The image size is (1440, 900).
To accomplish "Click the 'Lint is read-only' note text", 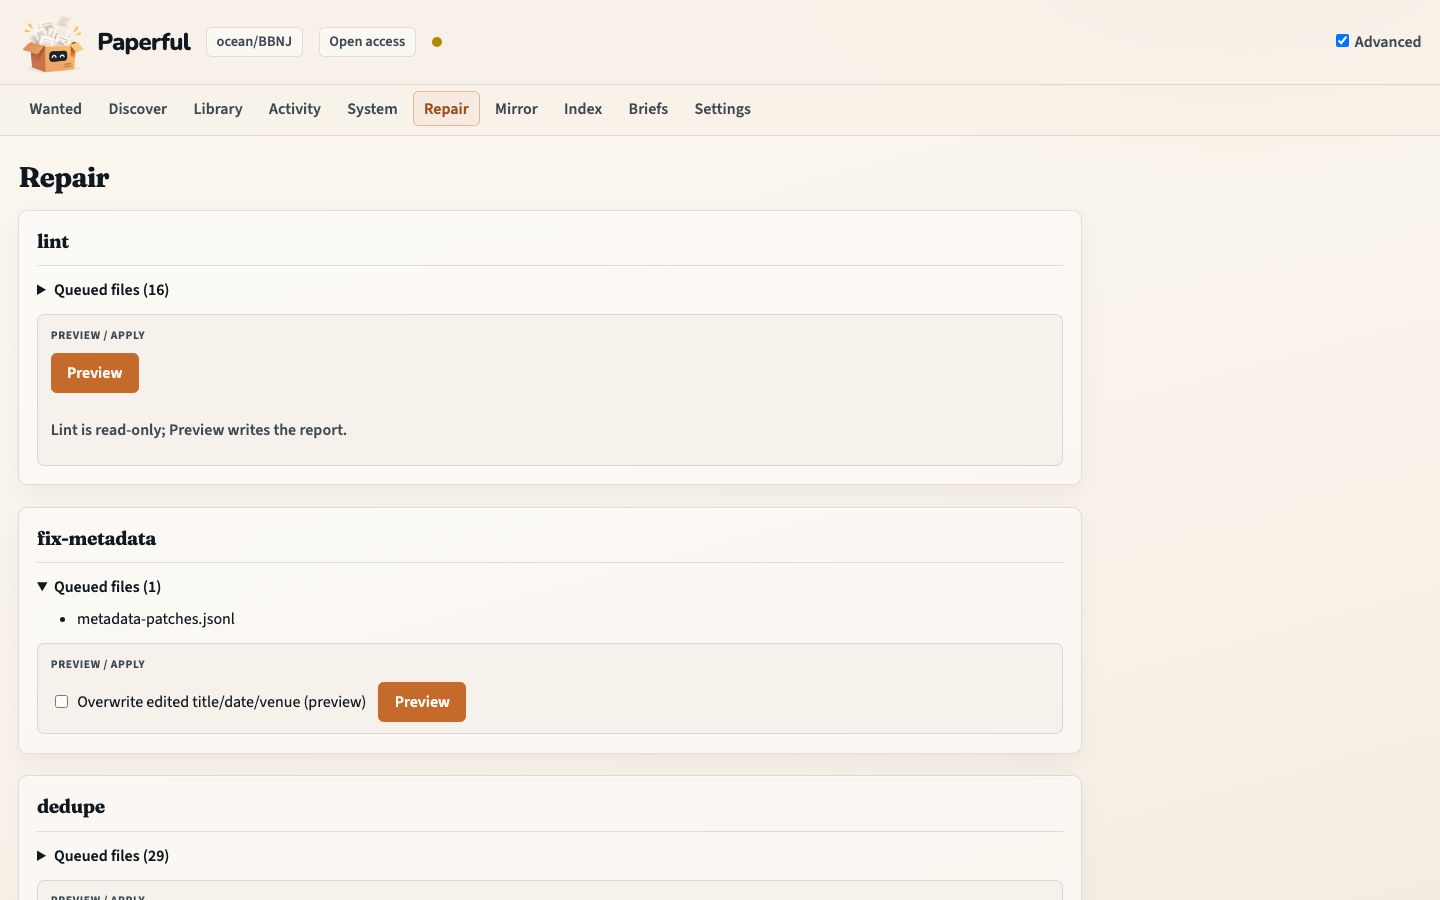I will [x=199, y=430].
